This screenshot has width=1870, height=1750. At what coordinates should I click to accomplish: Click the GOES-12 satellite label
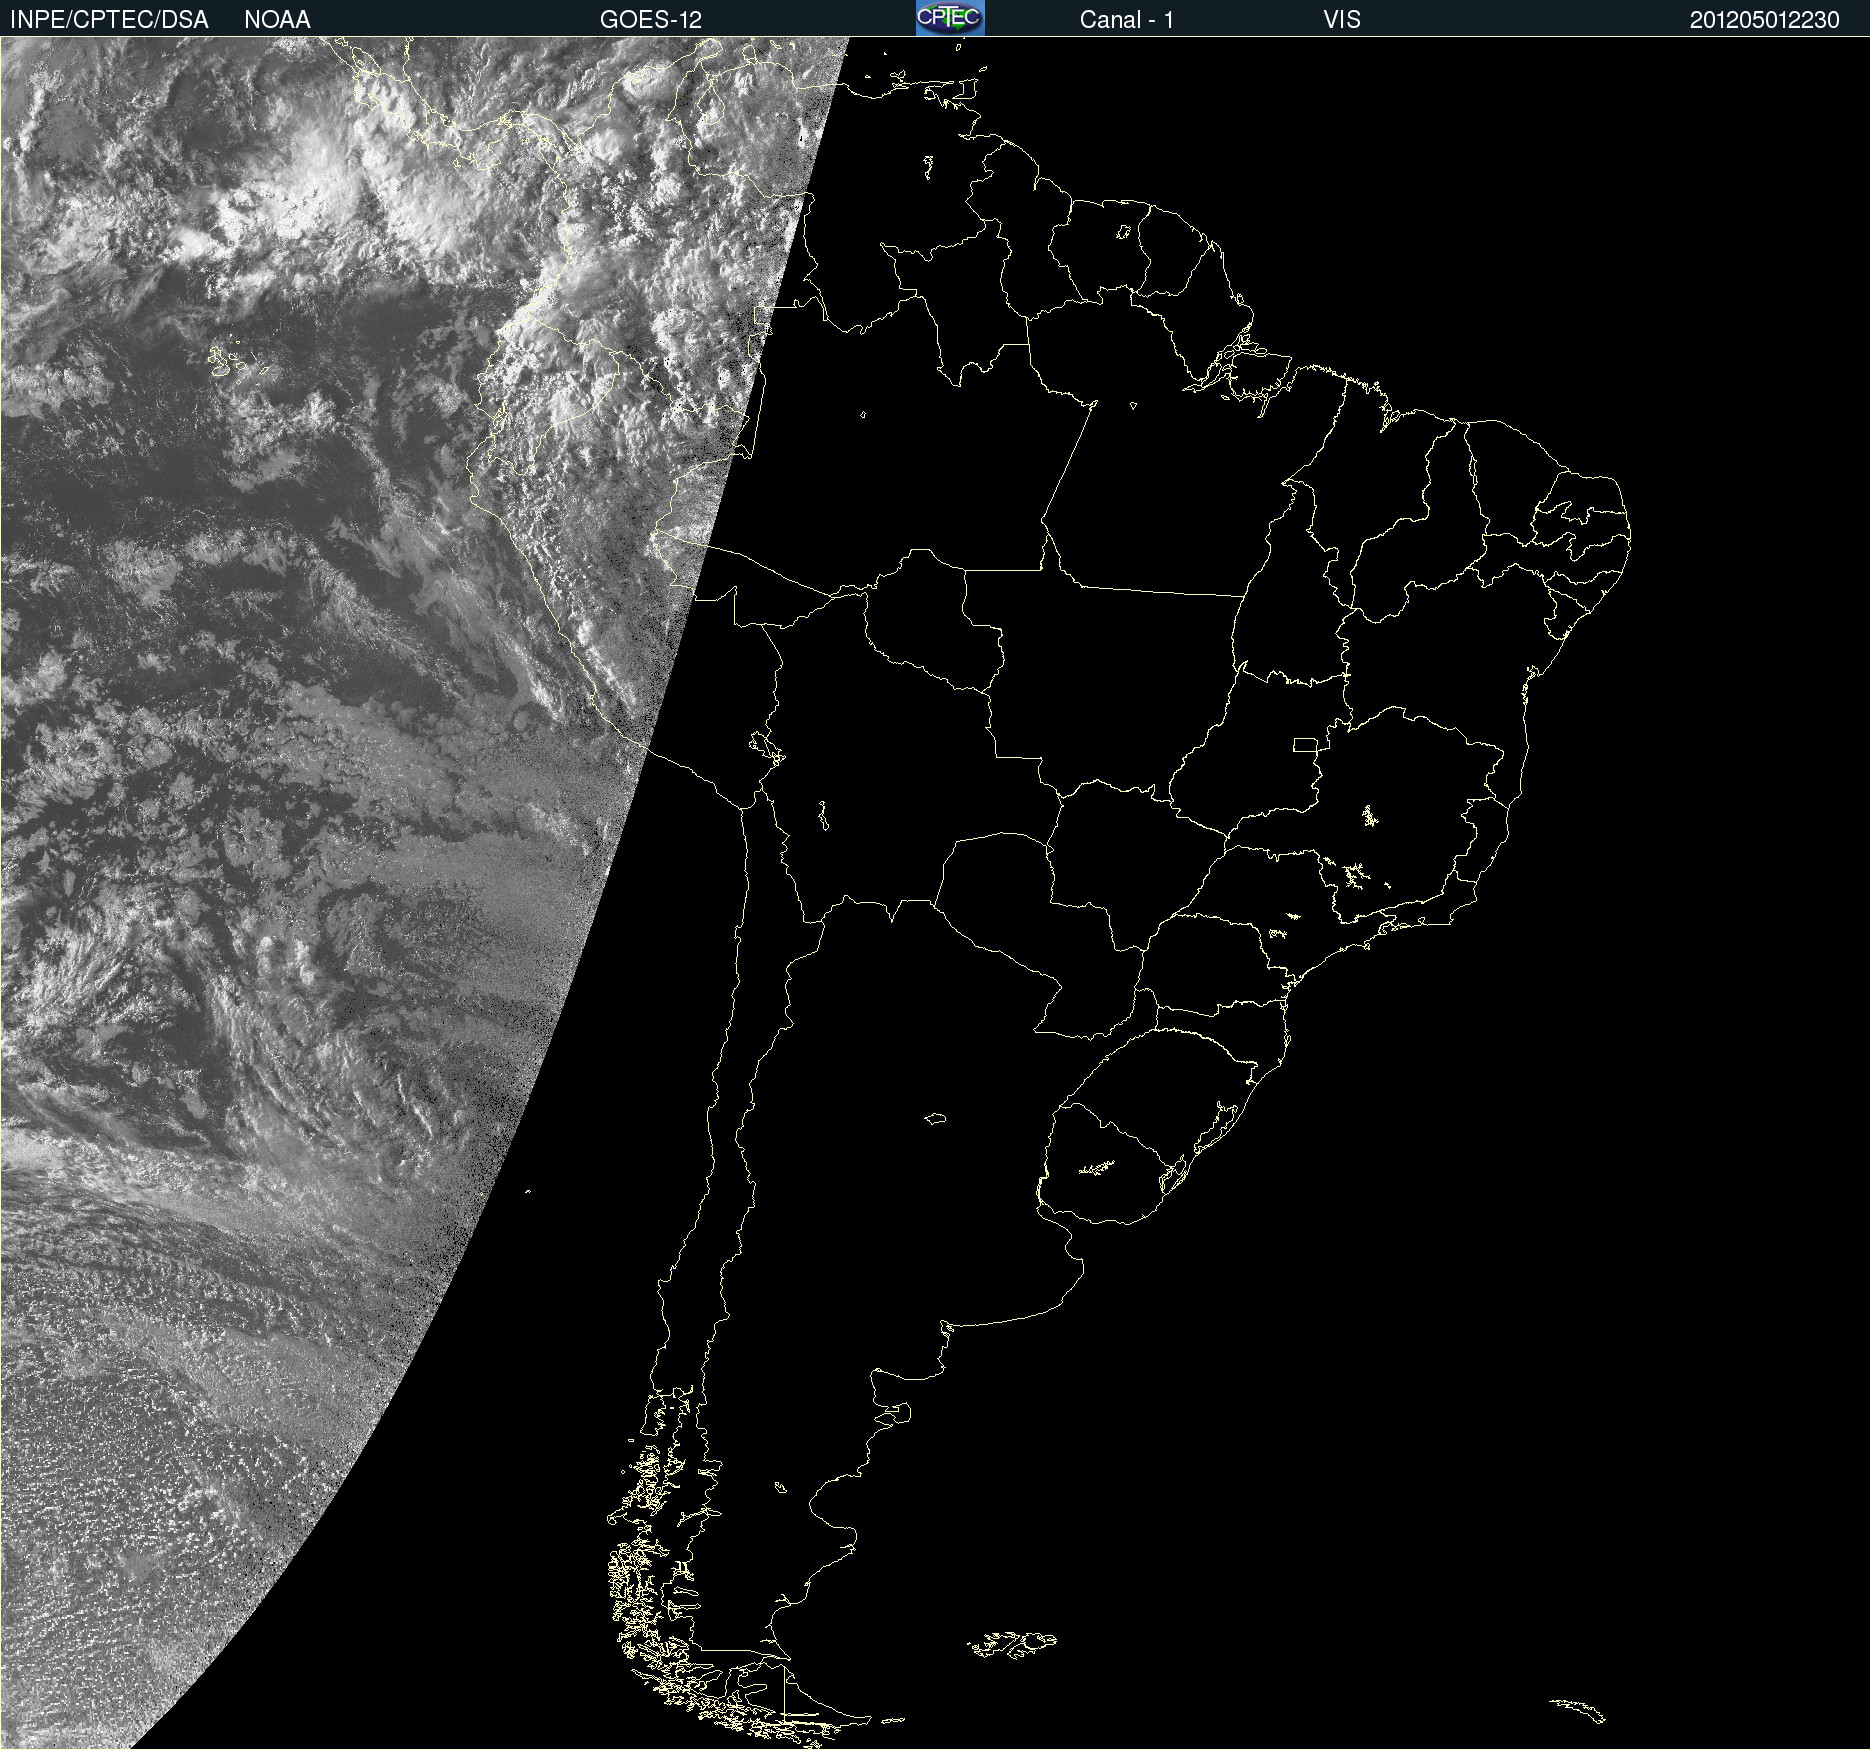(651, 20)
